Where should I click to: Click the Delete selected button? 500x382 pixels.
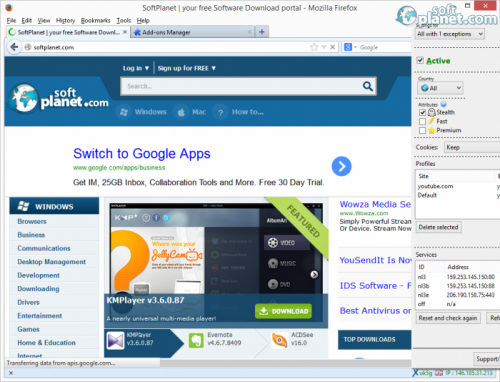[438, 227]
